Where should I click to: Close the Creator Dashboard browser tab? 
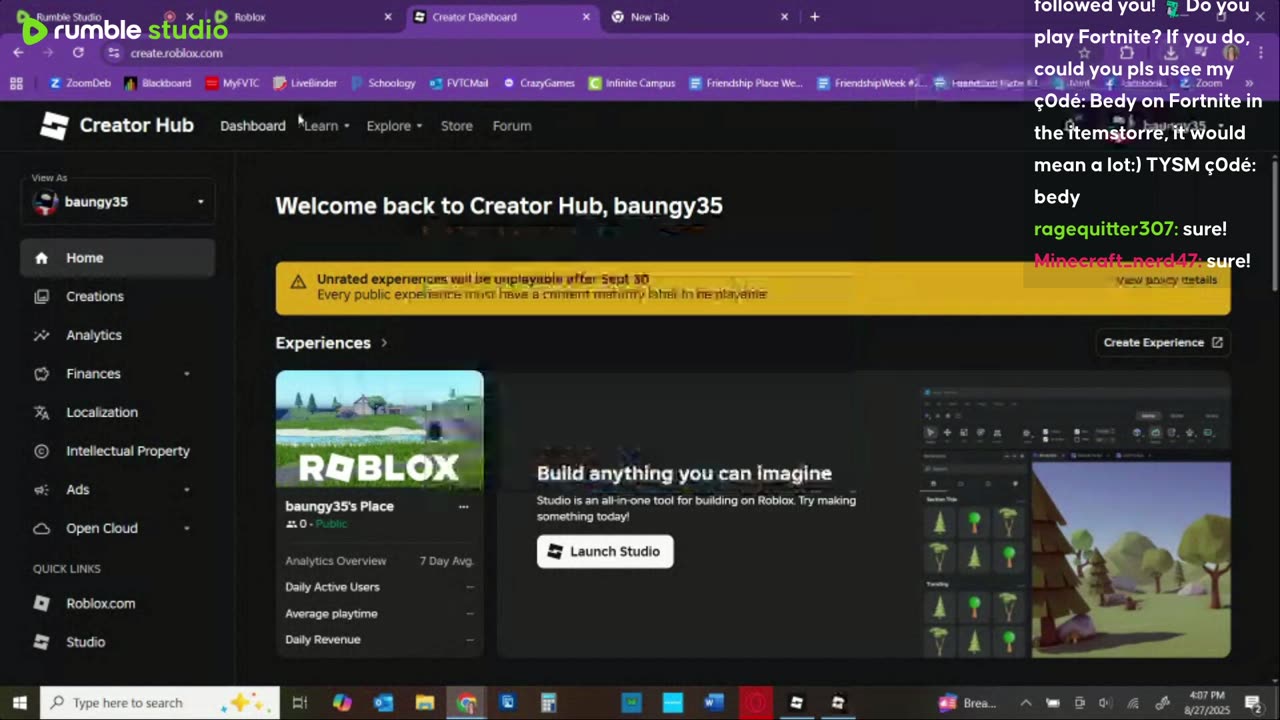pyautogui.click(x=586, y=17)
